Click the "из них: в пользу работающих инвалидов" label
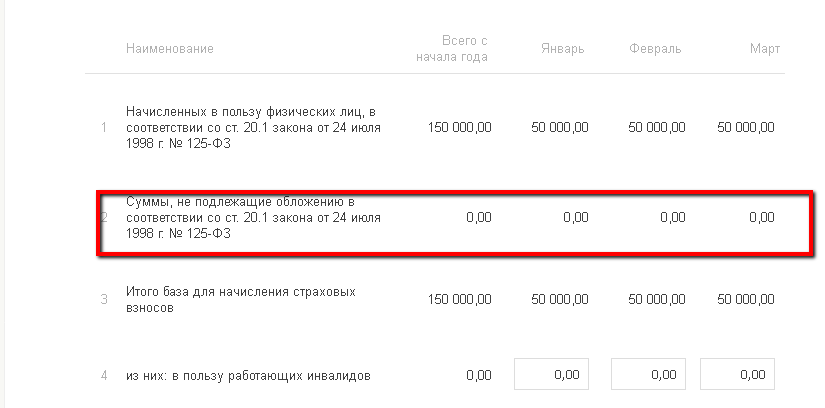Screen dimensions: 825x408 (249, 376)
